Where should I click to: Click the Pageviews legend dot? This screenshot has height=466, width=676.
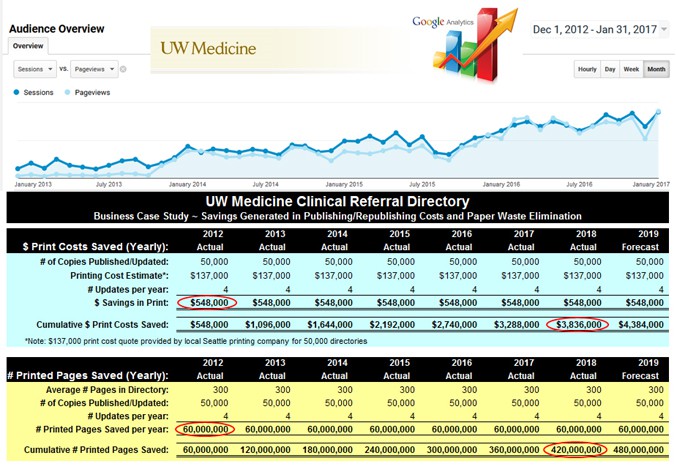pyautogui.click(x=67, y=92)
